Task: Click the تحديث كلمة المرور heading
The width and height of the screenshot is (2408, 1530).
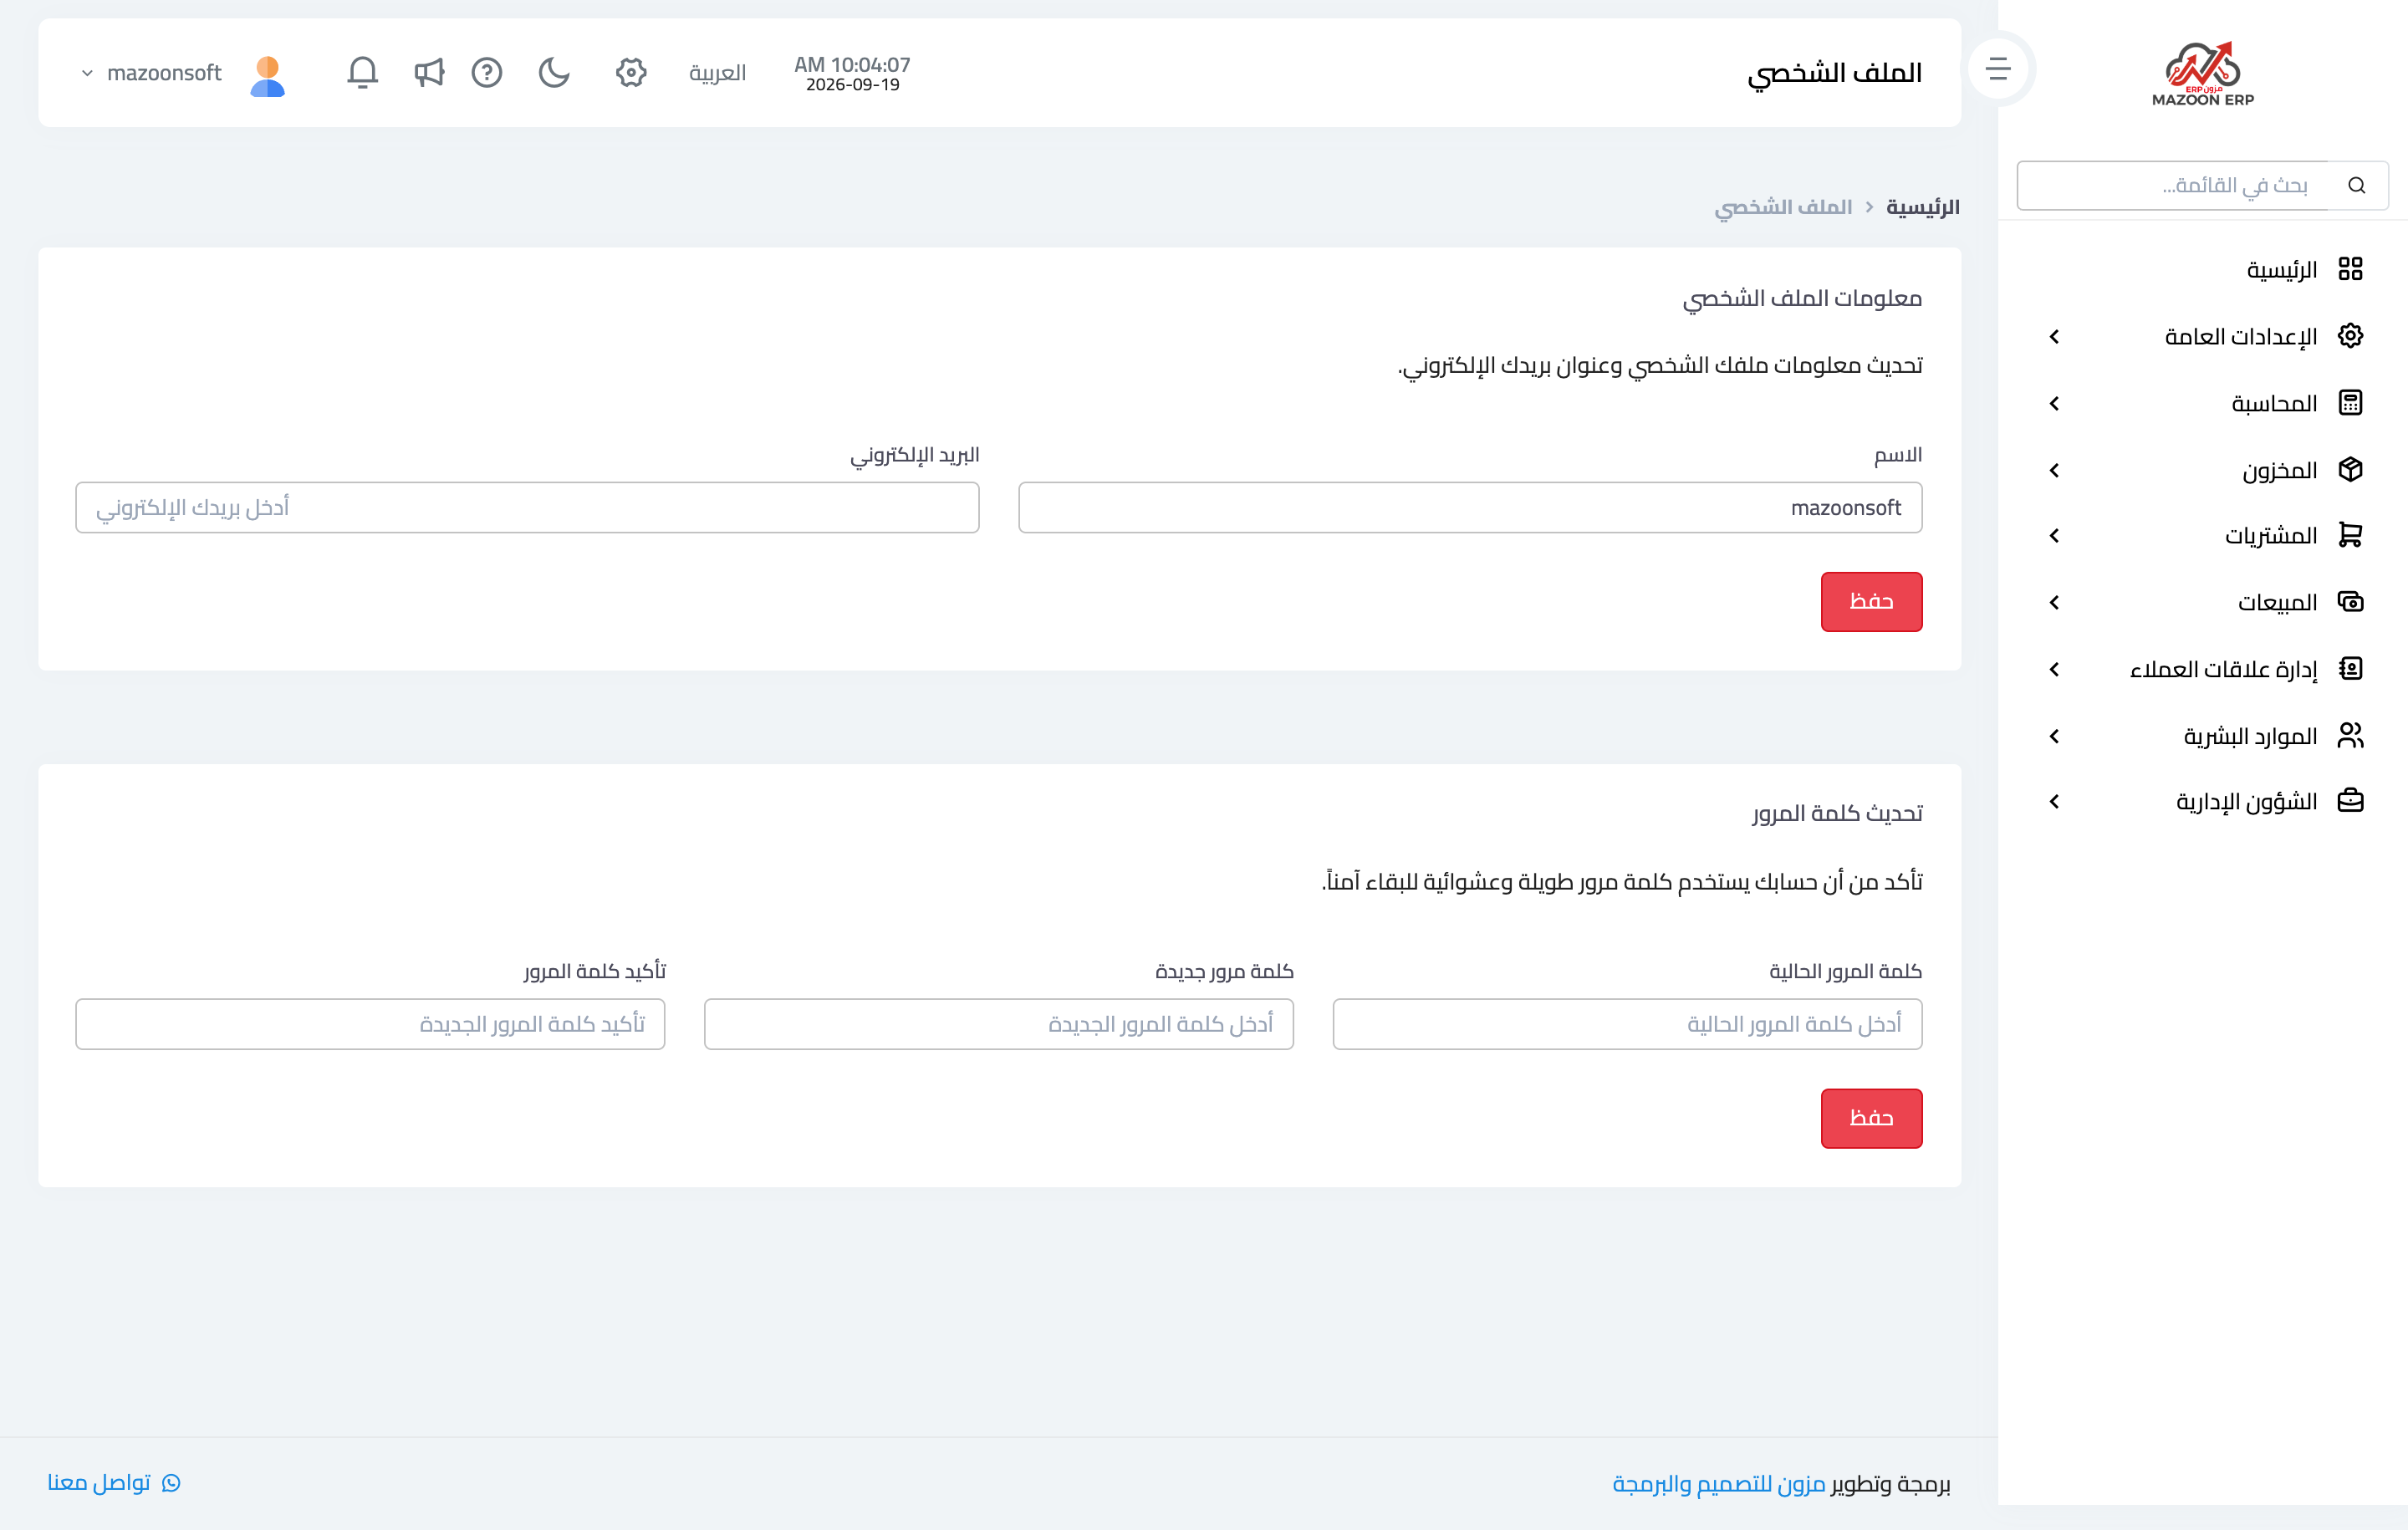Action: point(1837,814)
